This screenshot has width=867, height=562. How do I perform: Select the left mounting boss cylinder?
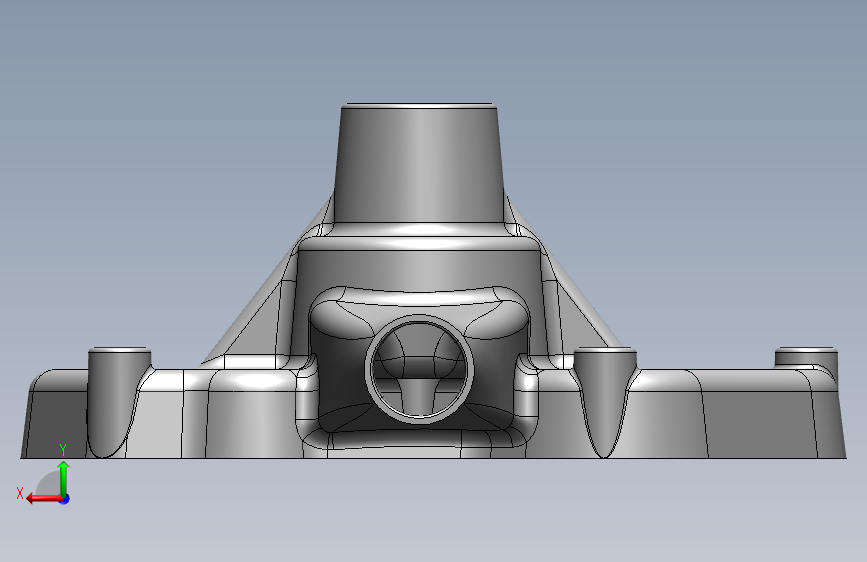click(x=118, y=402)
